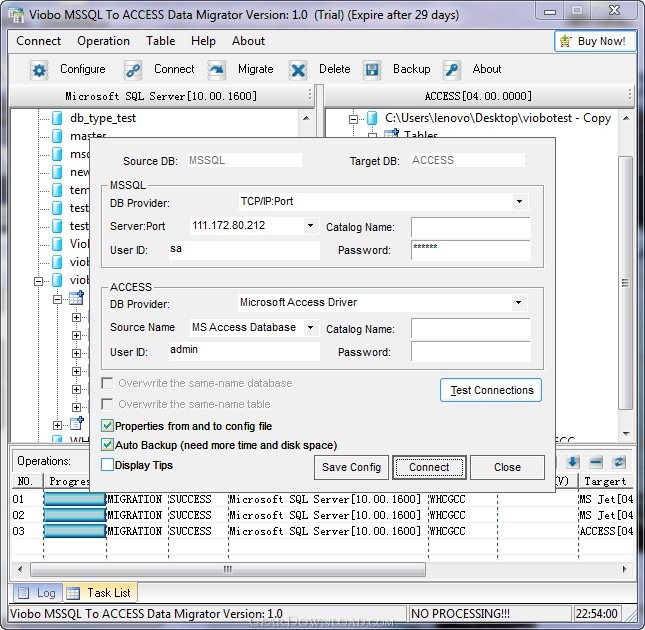Uncheck Auto Backup option

[107, 445]
